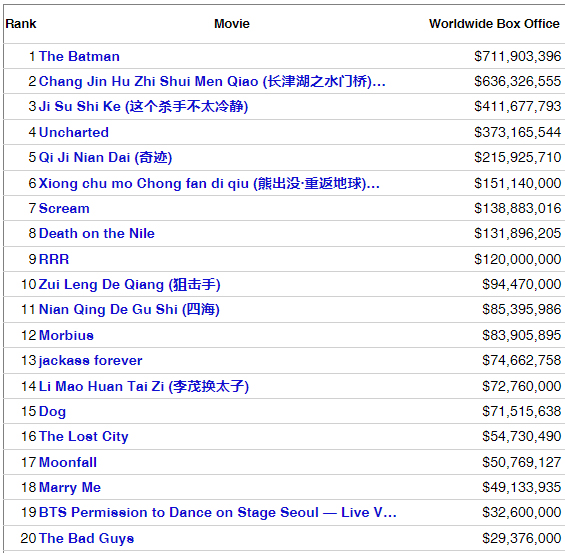Image resolution: width=565 pixels, height=553 pixels.
Task: Select the Qi Ji Nian Dai link
Action: point(105,157)
